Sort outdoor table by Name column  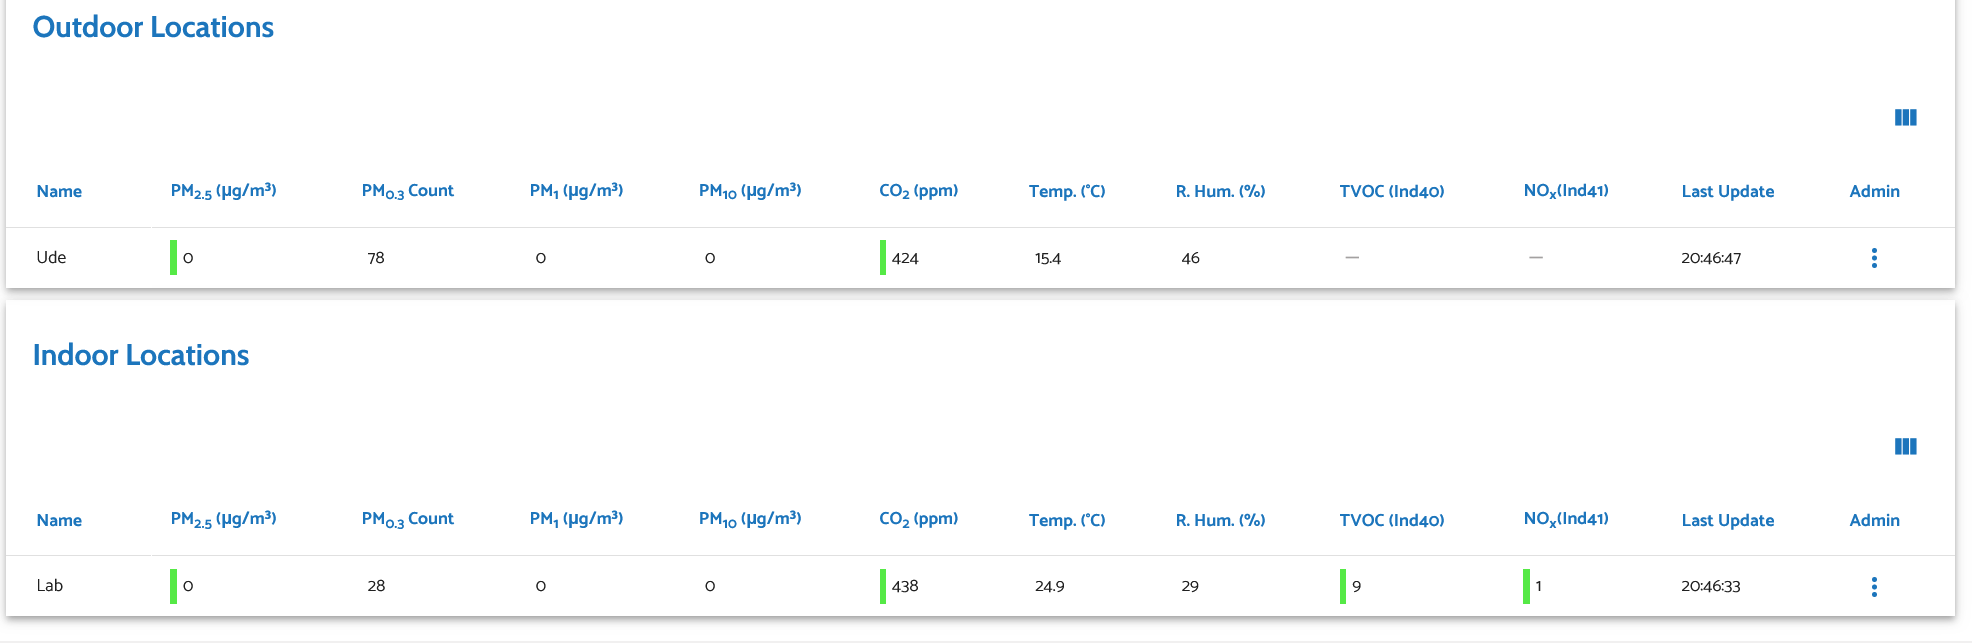coord(59,191)
